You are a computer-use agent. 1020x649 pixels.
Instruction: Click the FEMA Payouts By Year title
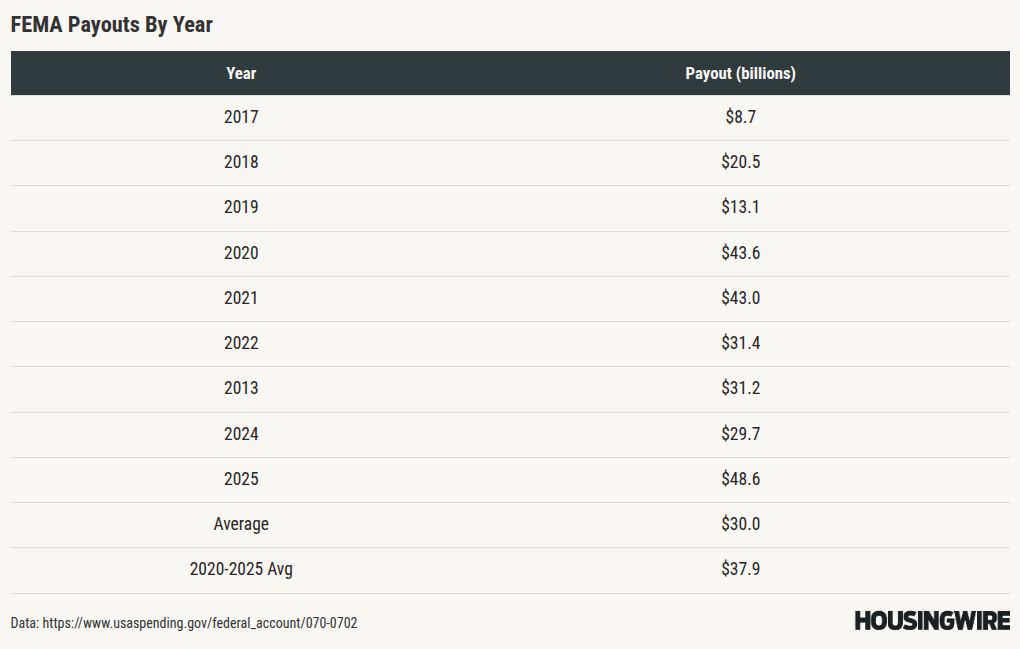point(111,25)
